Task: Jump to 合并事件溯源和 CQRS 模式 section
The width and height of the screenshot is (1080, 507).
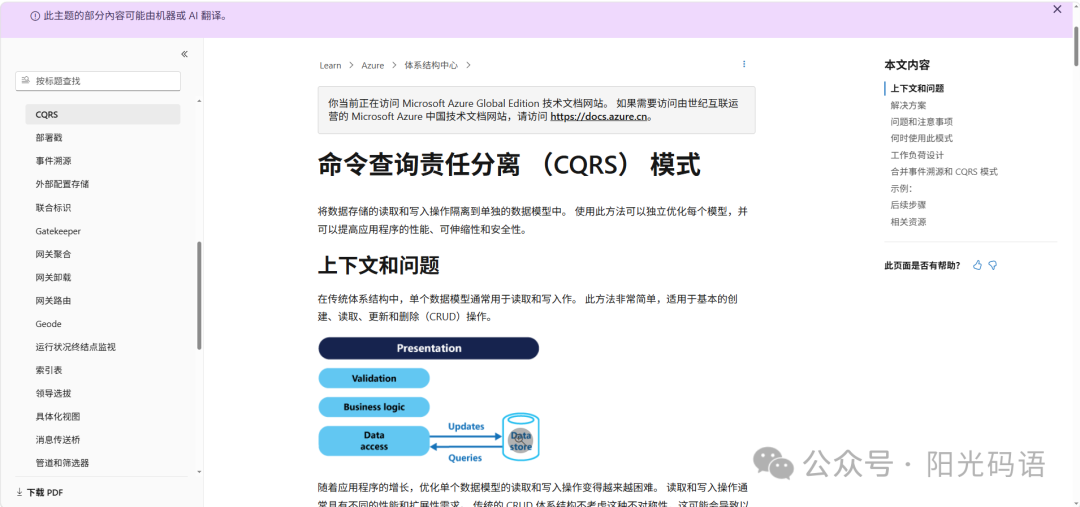Action: coord(944,172)
